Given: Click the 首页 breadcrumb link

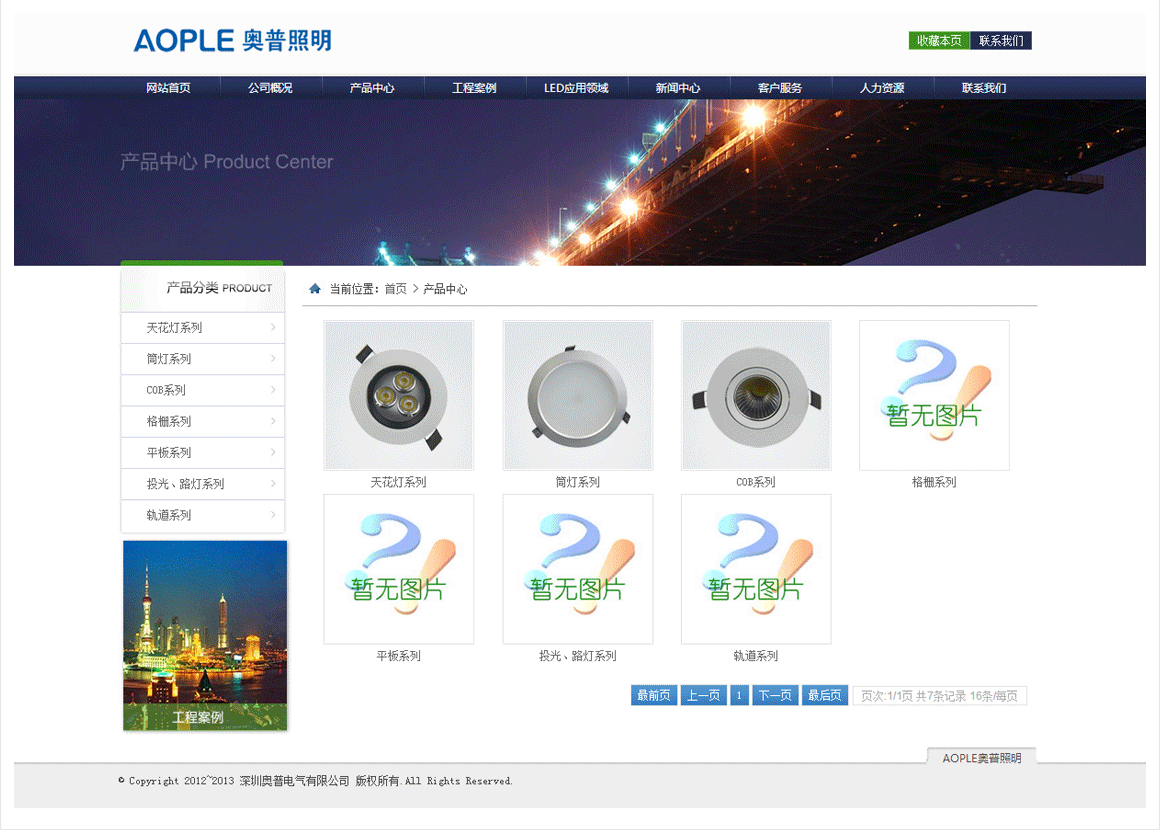Looking at the screenshot, I should pos(395,289).
